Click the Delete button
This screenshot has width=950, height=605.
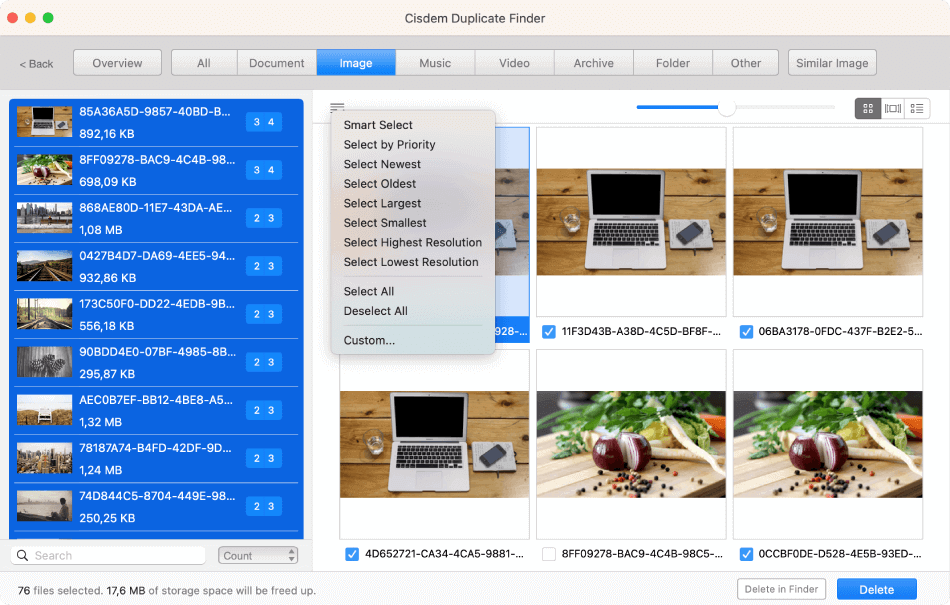click(x=876, y=588)
